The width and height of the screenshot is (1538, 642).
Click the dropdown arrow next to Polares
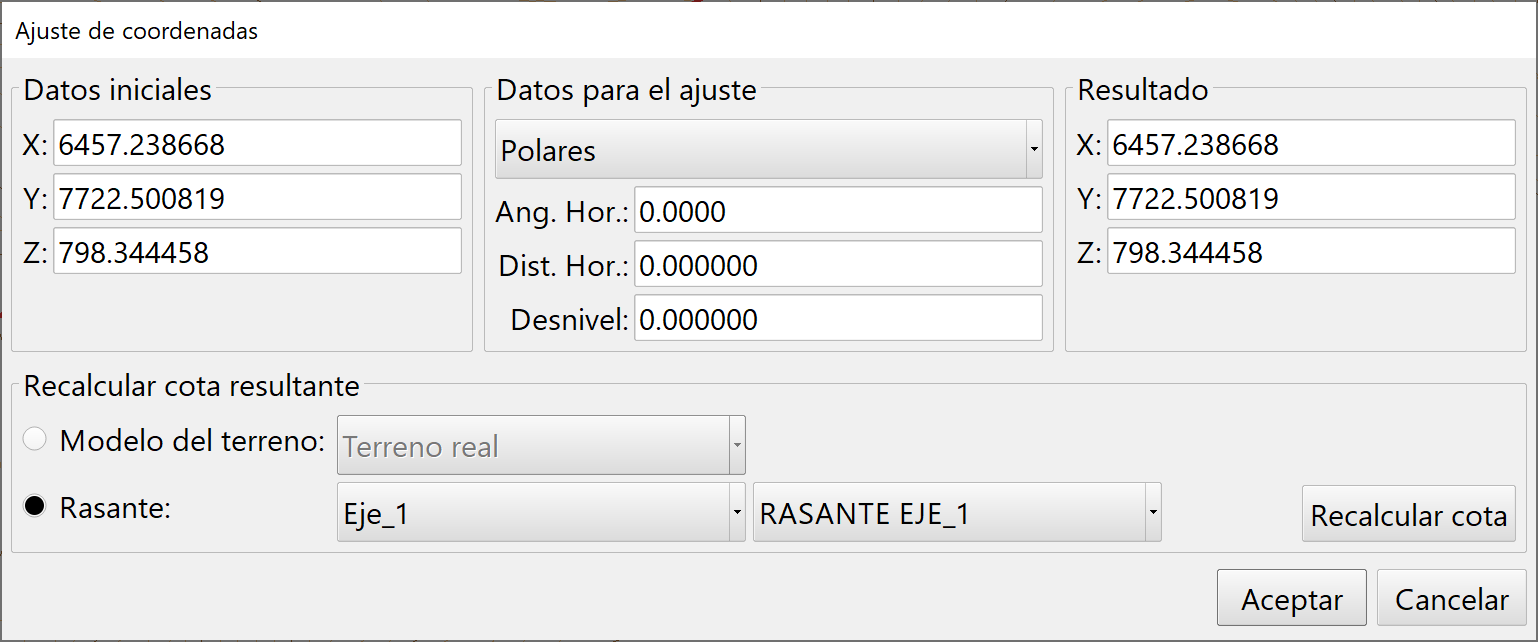tap(1034, 149)
